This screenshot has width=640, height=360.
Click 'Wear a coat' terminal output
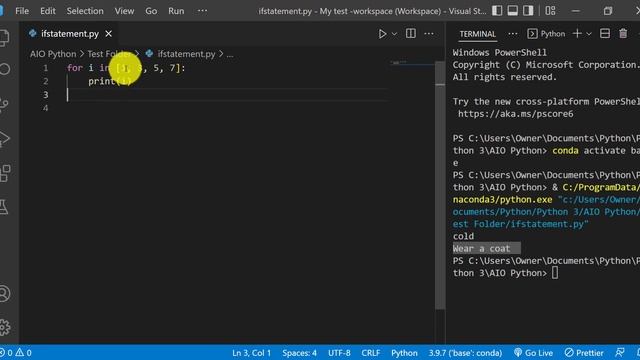pos(481,248)
